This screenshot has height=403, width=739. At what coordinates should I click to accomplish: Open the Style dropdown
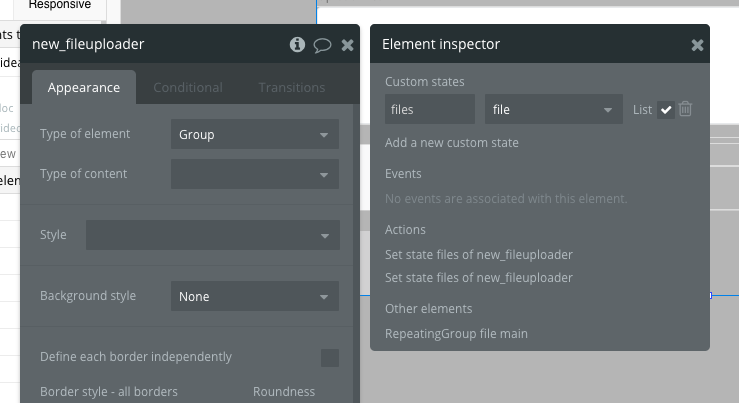212,235
